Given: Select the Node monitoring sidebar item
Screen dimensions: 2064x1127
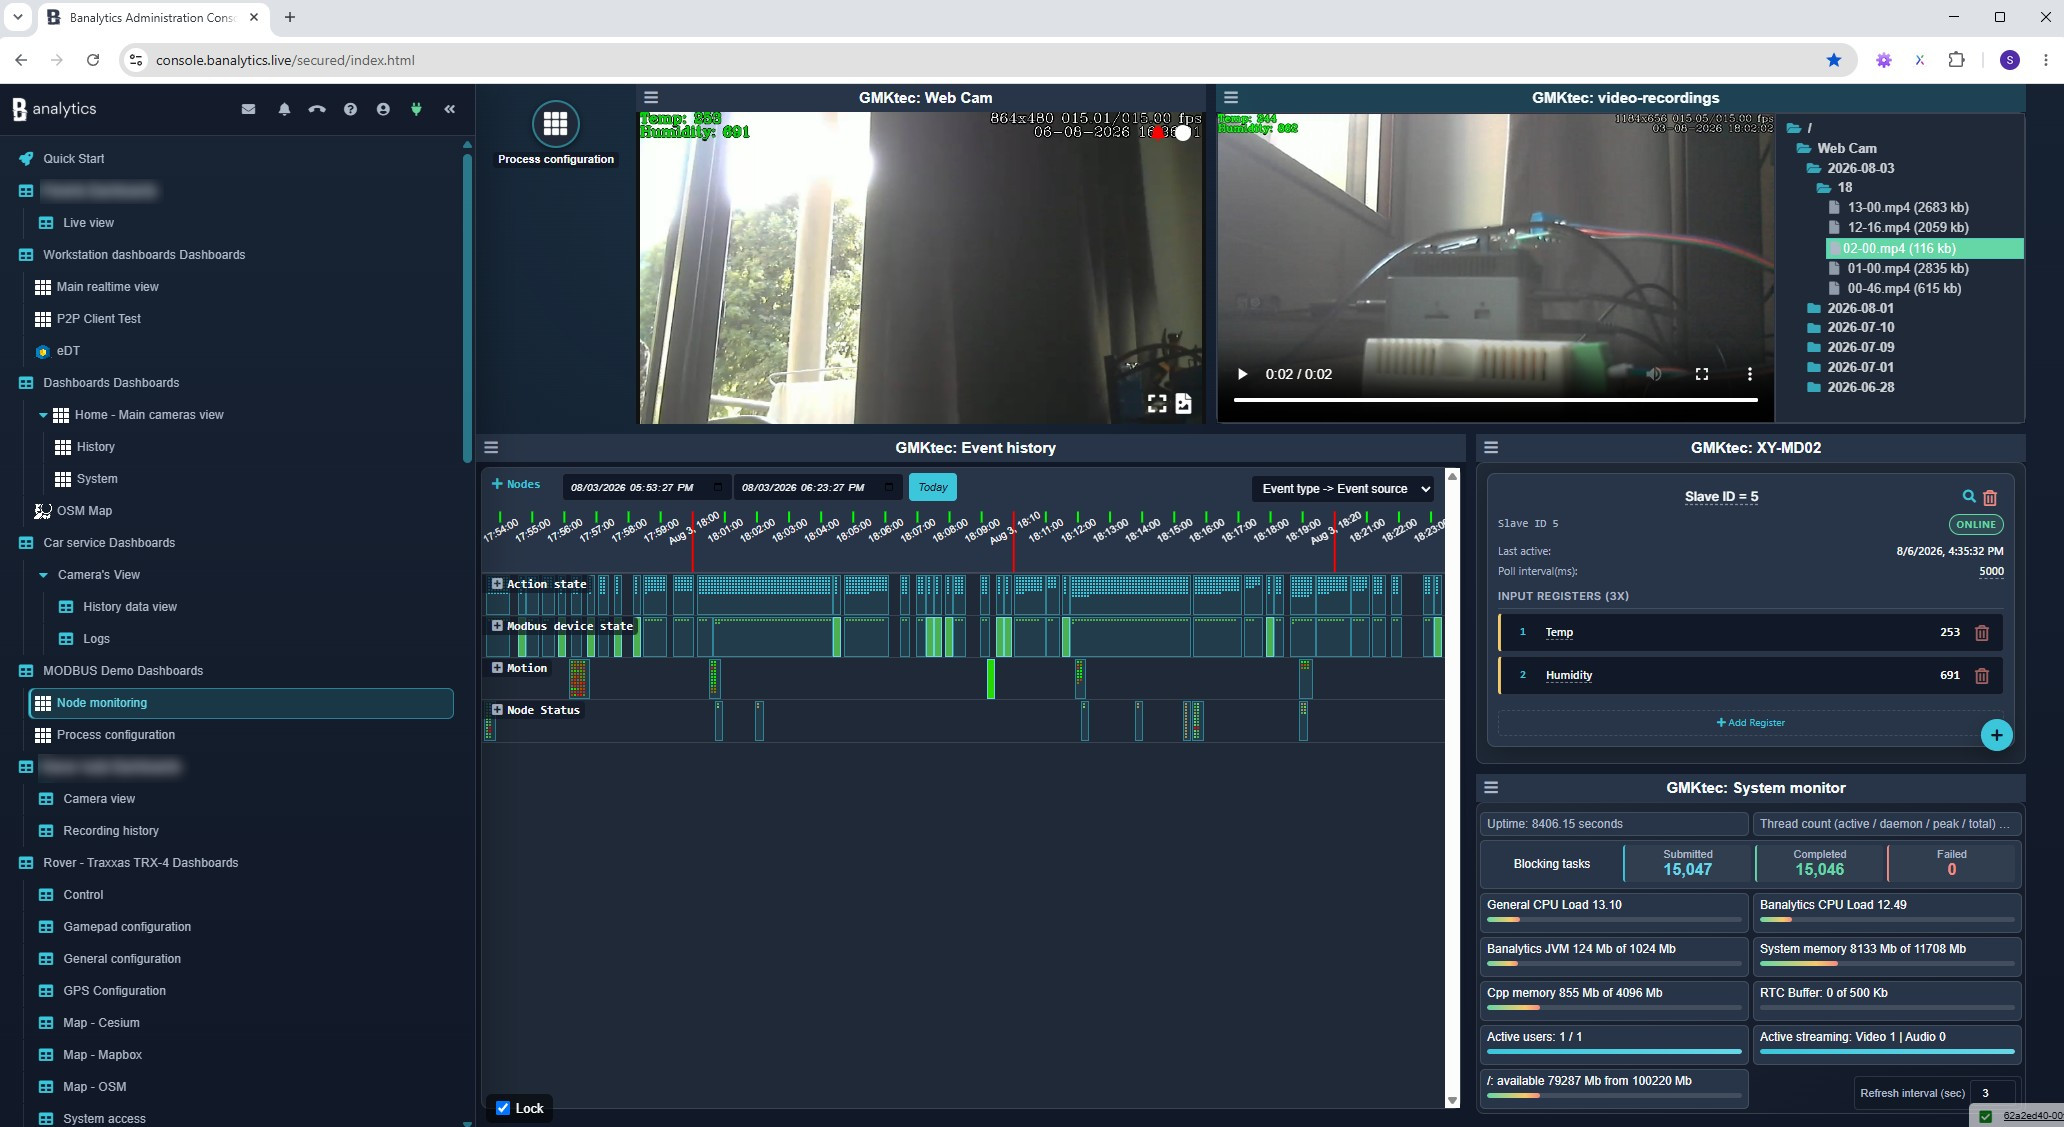Looking at the screenshot, I should [241, 703].
